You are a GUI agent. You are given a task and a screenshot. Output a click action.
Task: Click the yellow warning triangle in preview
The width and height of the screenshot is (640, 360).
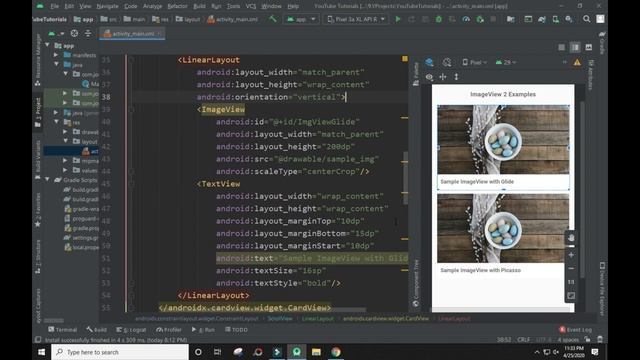(x=577, y=62)
